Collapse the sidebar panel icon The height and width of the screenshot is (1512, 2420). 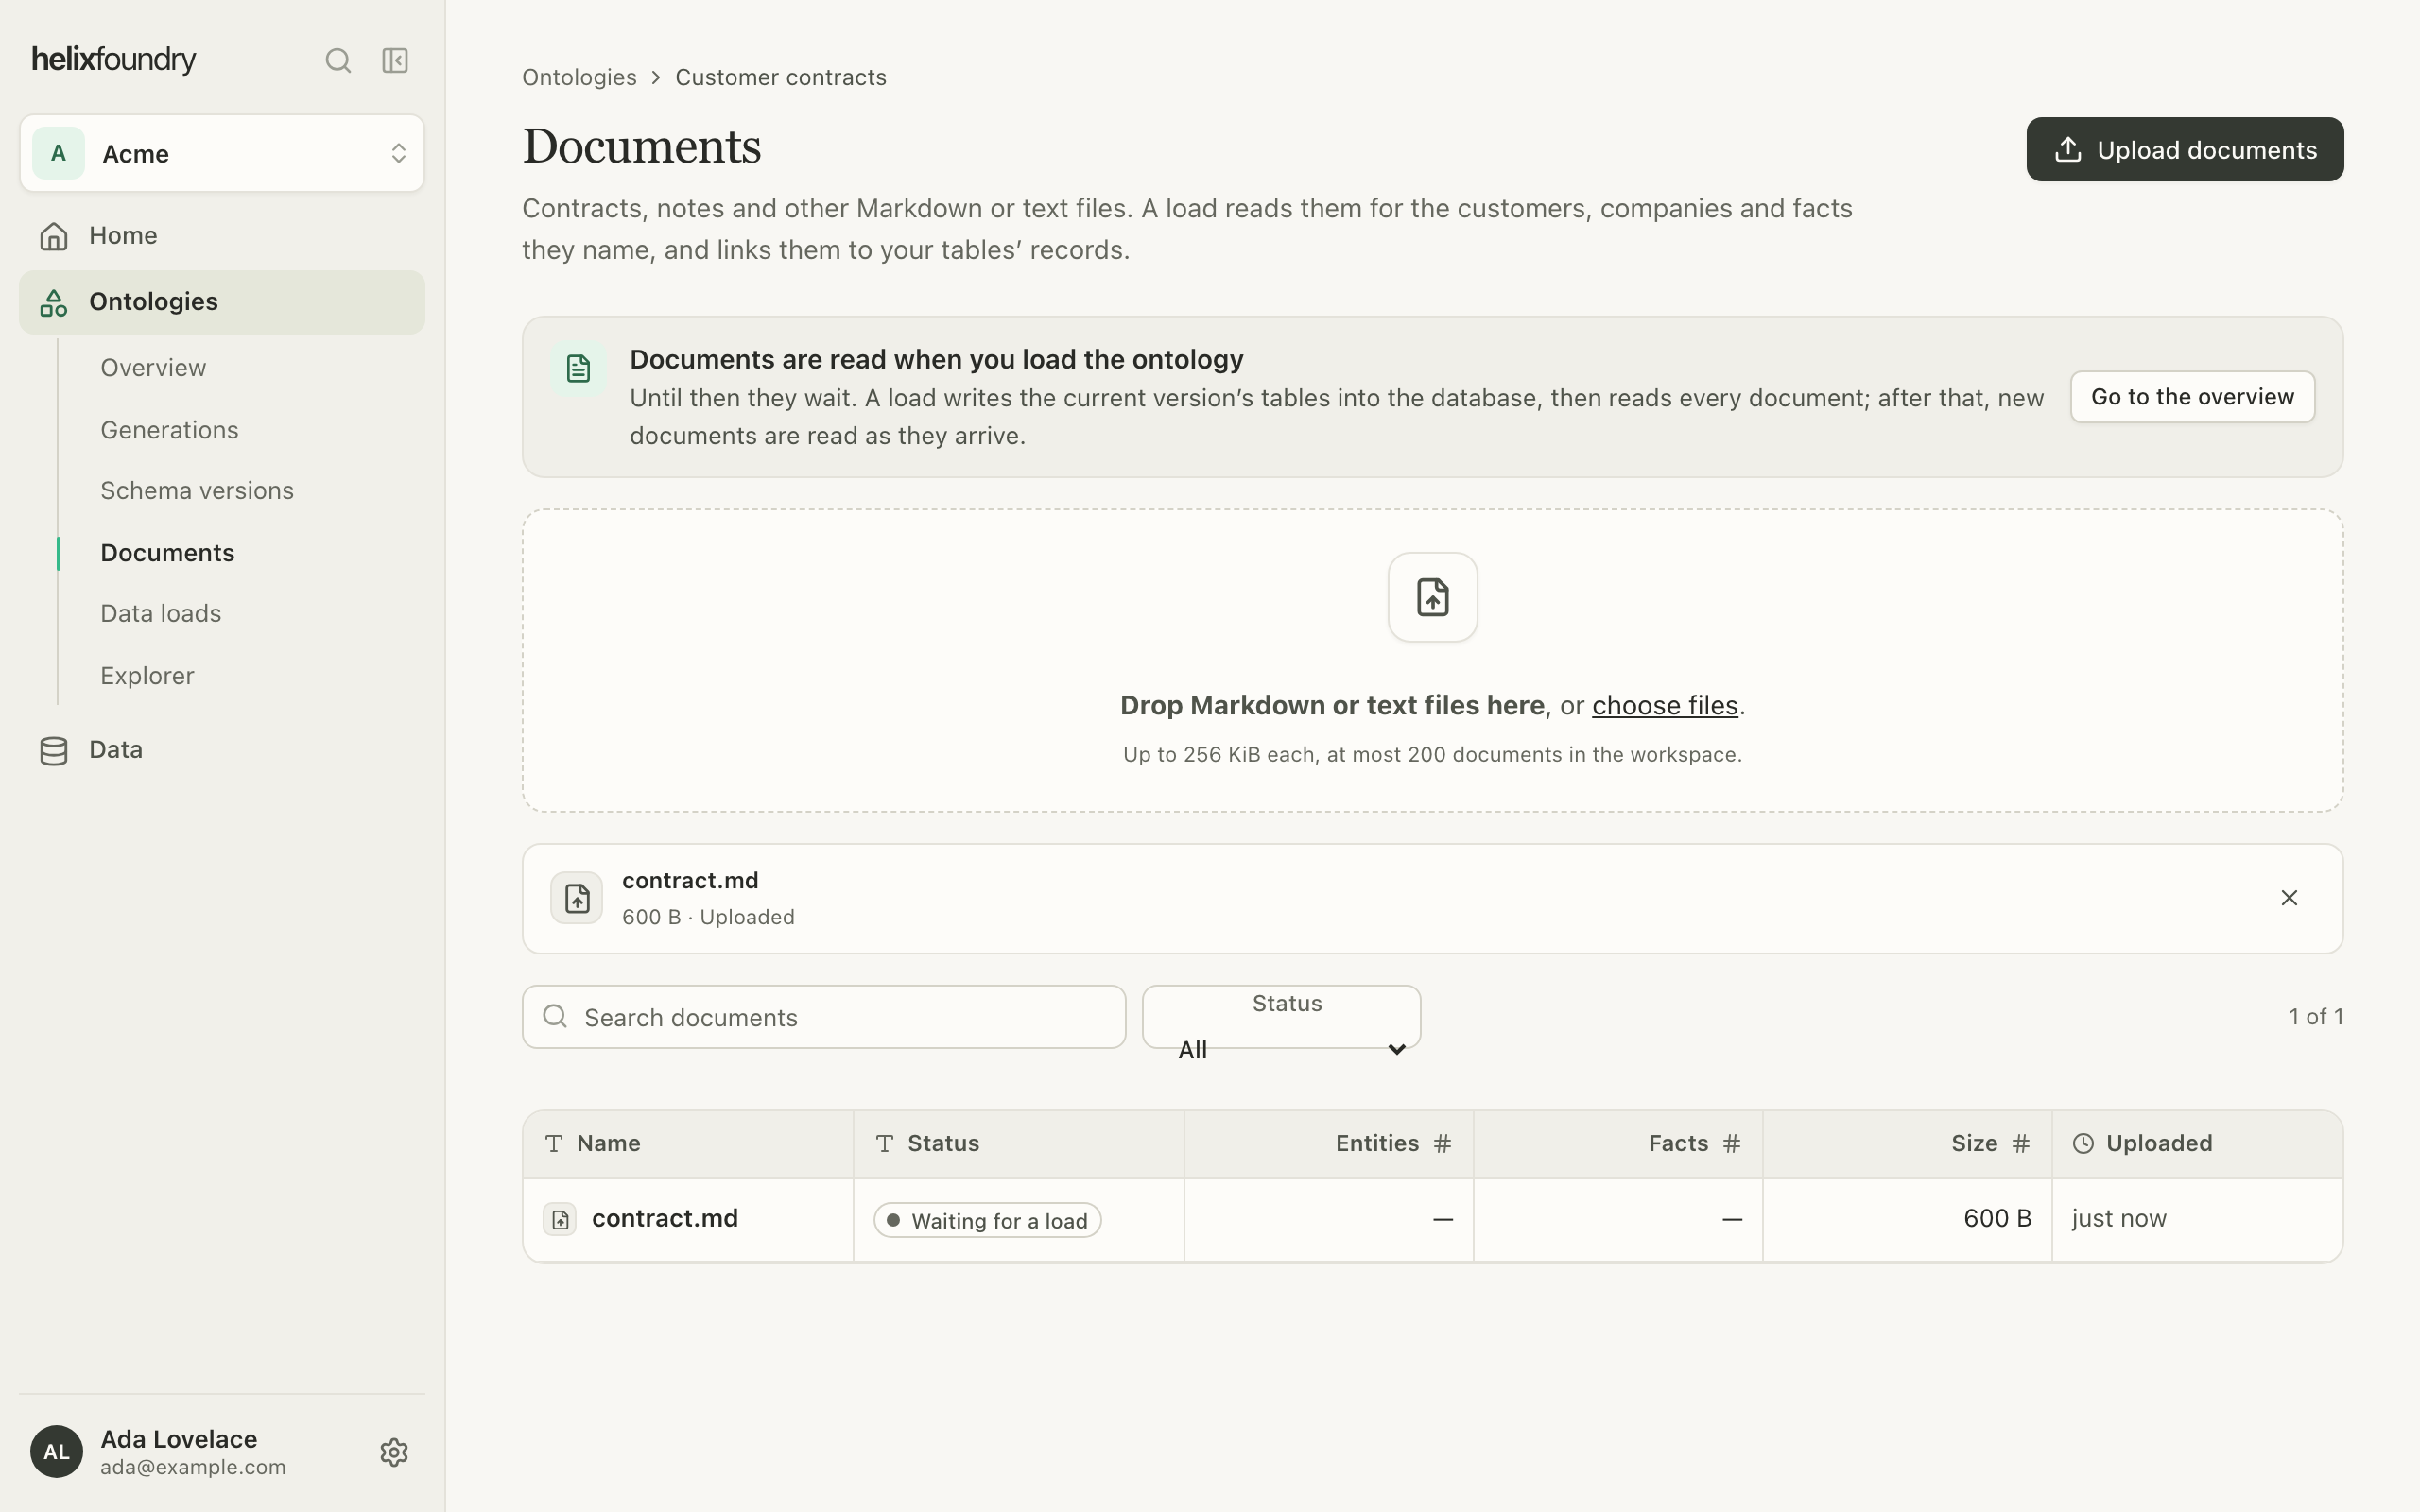click(x=395, y=61)
